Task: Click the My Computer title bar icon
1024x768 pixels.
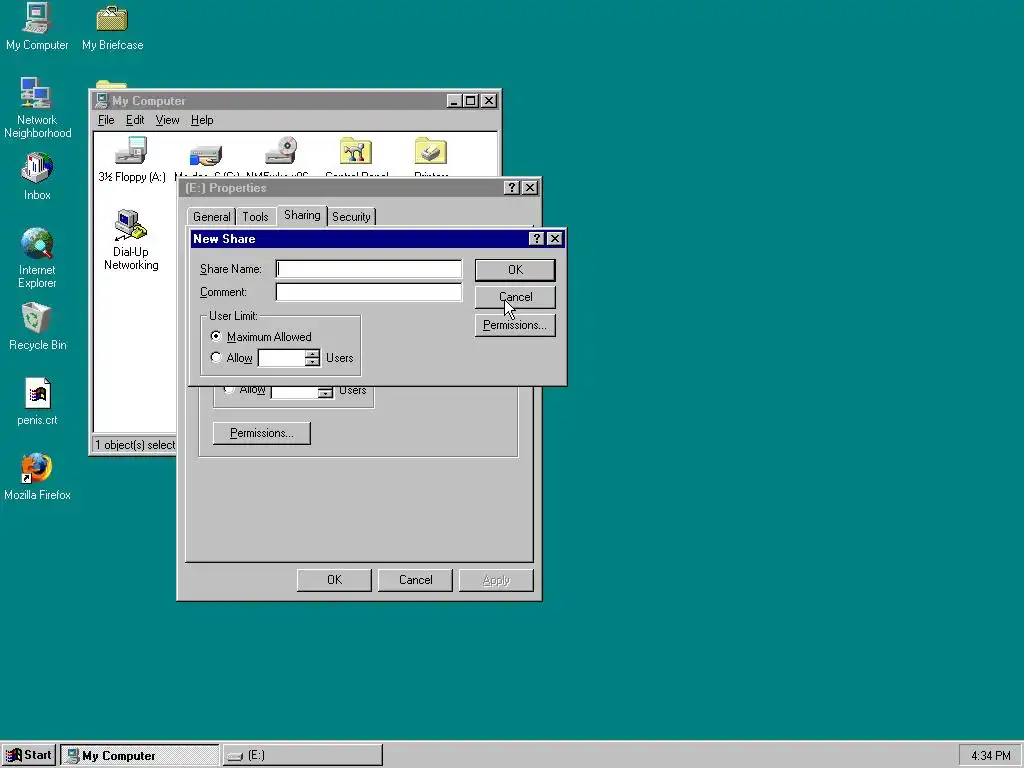Action: (101, 101)
